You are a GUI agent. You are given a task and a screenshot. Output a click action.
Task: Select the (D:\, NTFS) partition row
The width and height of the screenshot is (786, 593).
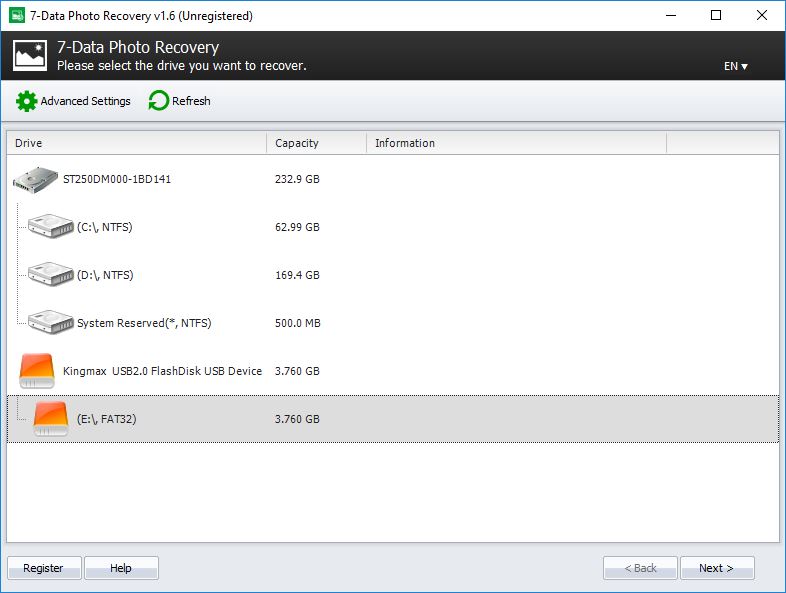[x=393, y=275]
